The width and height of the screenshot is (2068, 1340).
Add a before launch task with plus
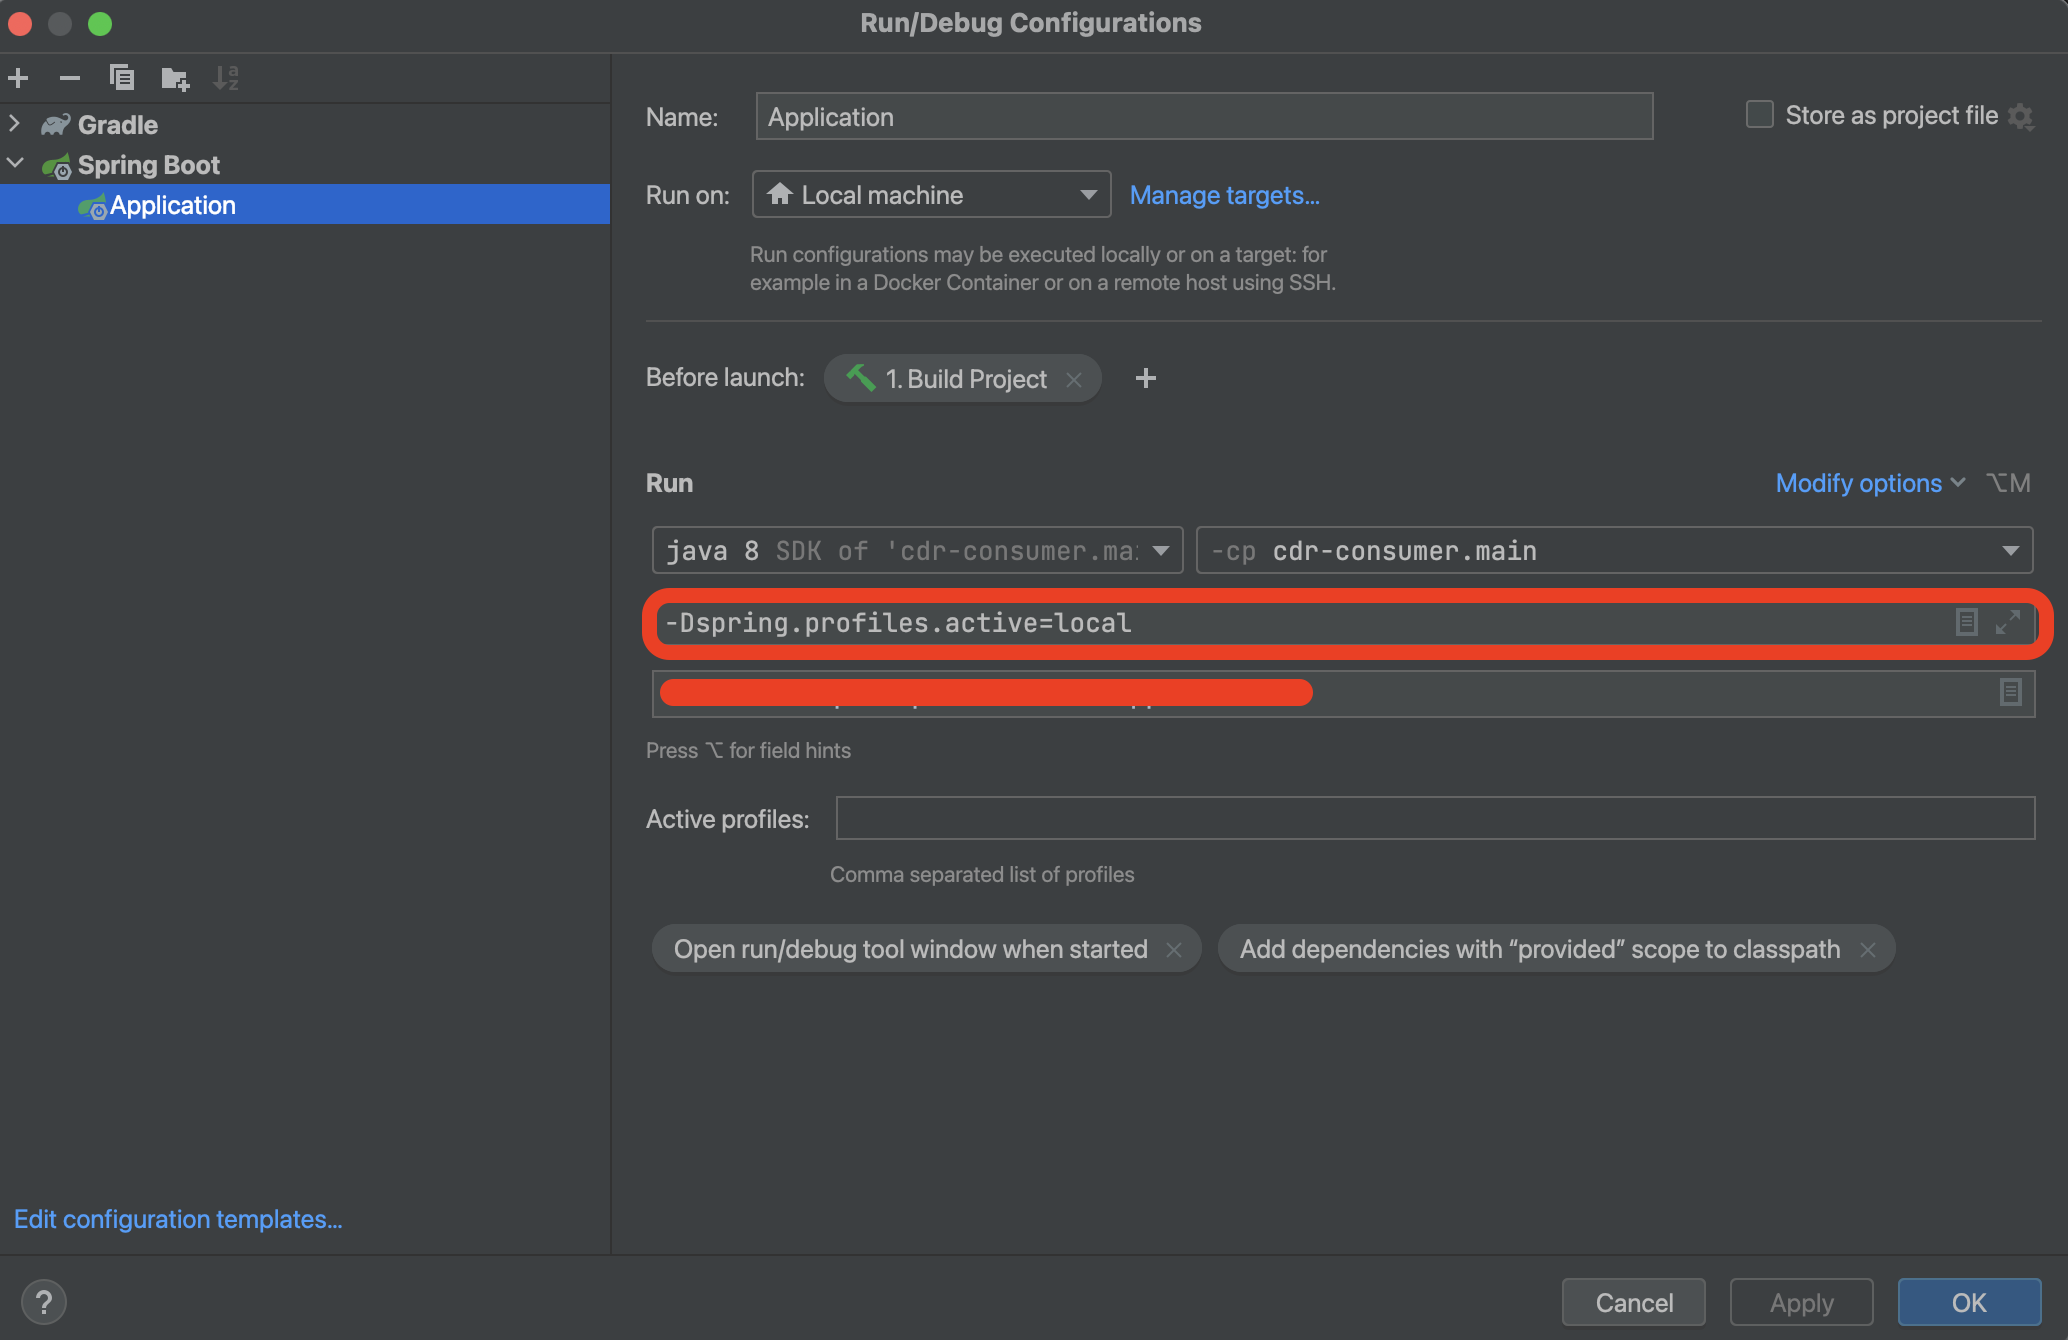[x=1146, y=378]
